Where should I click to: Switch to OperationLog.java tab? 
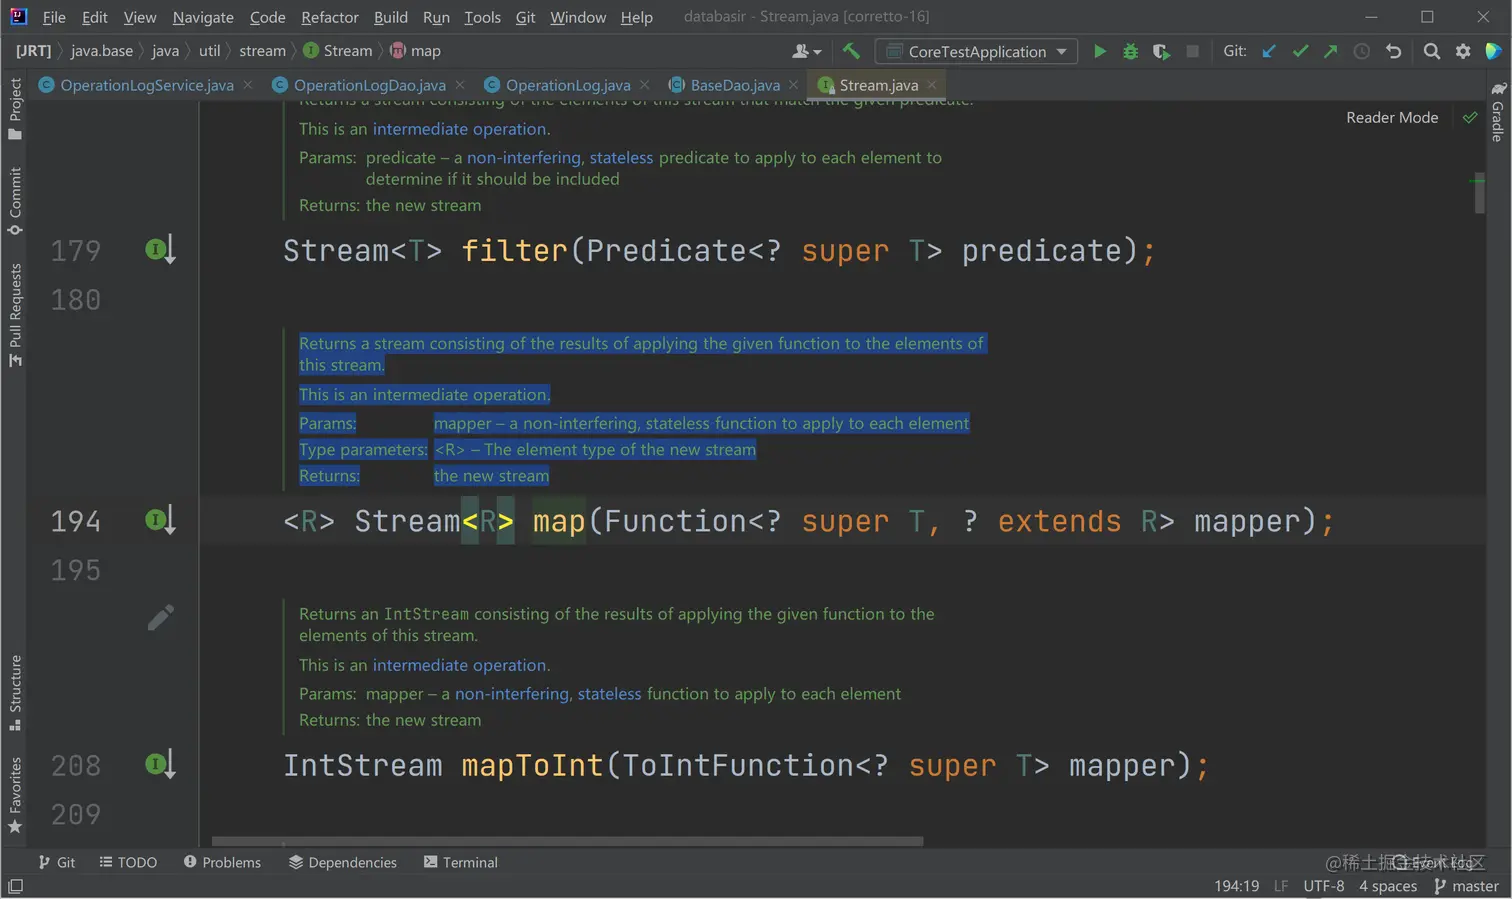[x=567, y=85]
